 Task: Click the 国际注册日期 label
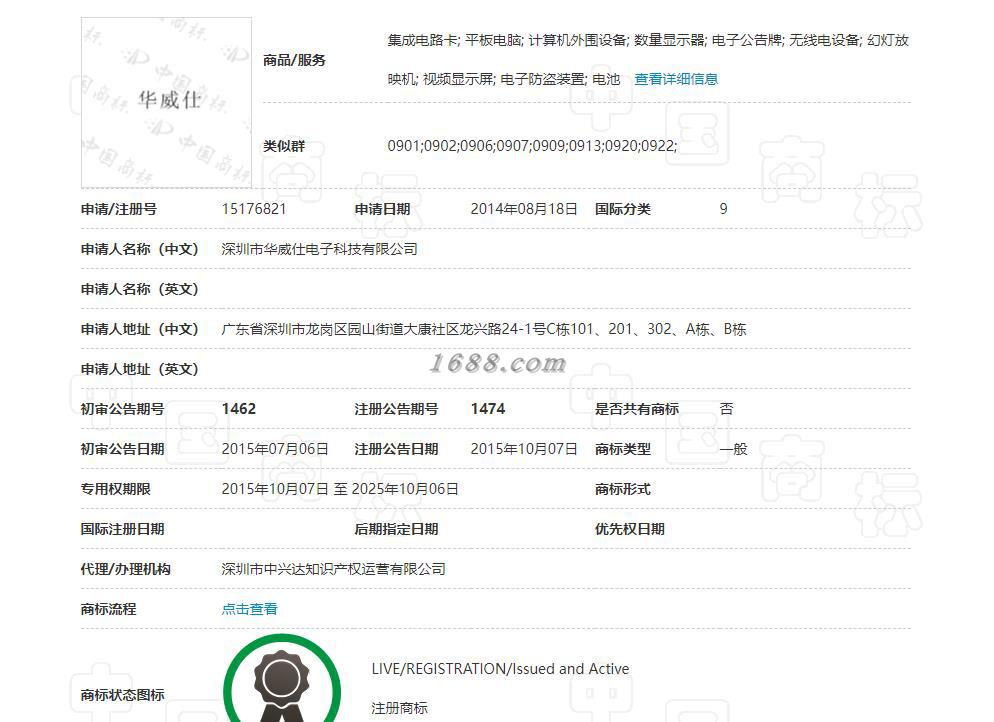point(122,529)
